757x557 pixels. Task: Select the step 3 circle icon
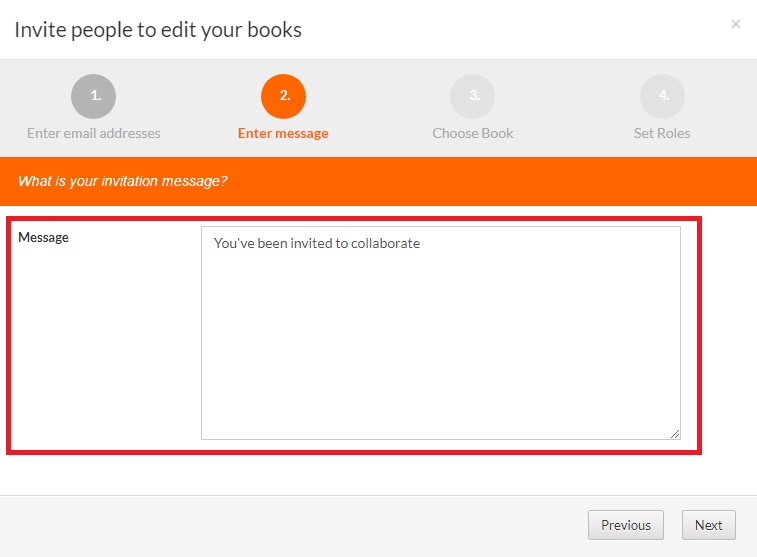pos(473,96)
